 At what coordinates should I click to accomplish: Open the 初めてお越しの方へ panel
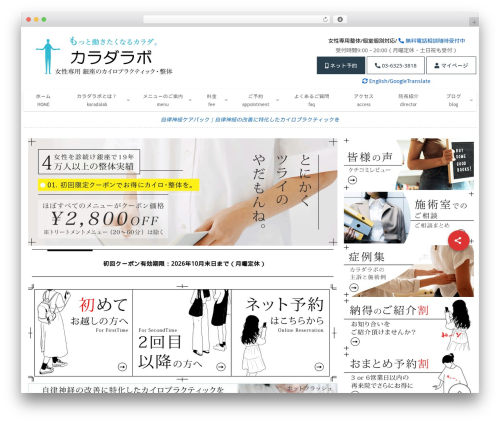(84, 333)
